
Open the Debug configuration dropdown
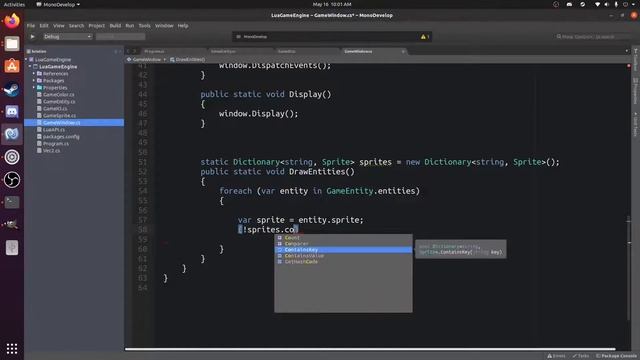tap(67, 37)
